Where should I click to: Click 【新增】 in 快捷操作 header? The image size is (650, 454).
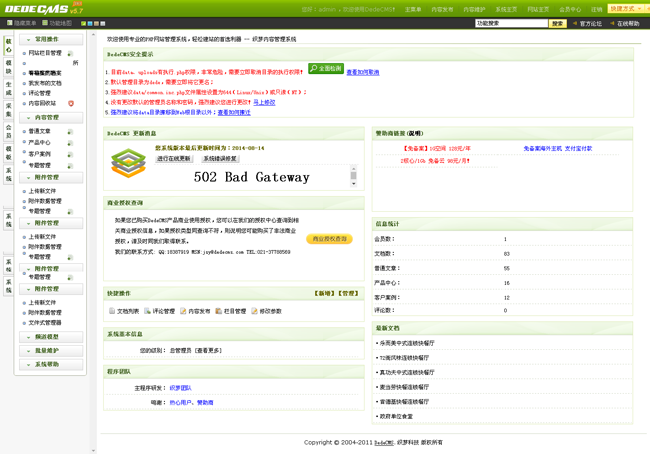(325, 294)
